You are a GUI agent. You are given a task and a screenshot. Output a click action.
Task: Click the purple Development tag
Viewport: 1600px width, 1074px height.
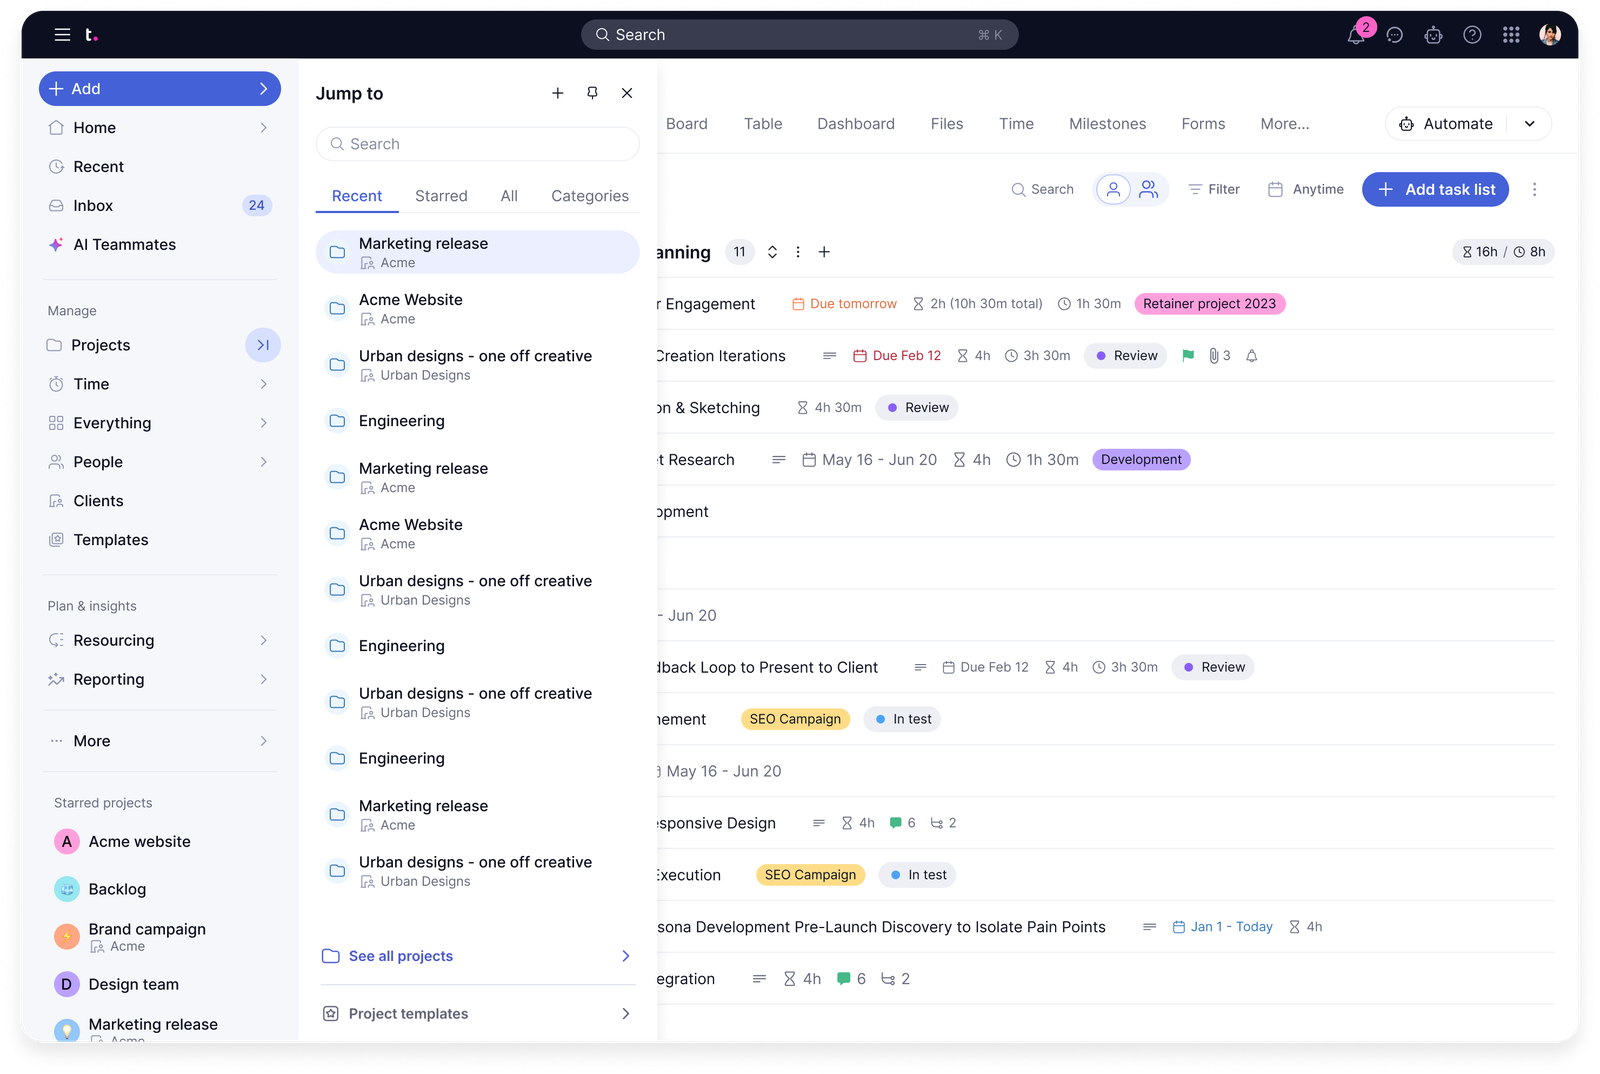[1141, 460]
